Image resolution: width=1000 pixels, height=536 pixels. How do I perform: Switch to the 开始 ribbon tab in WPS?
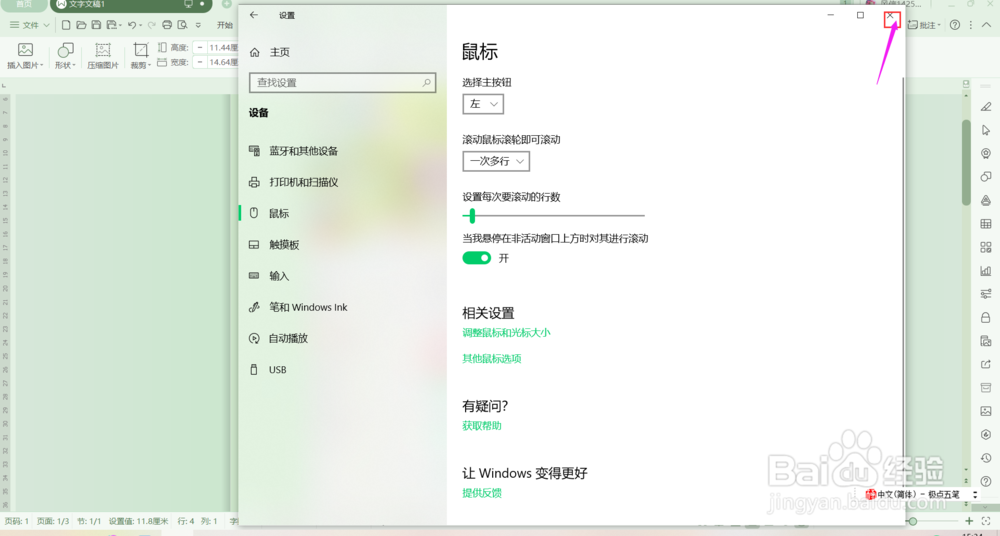[x=224, y=25]
